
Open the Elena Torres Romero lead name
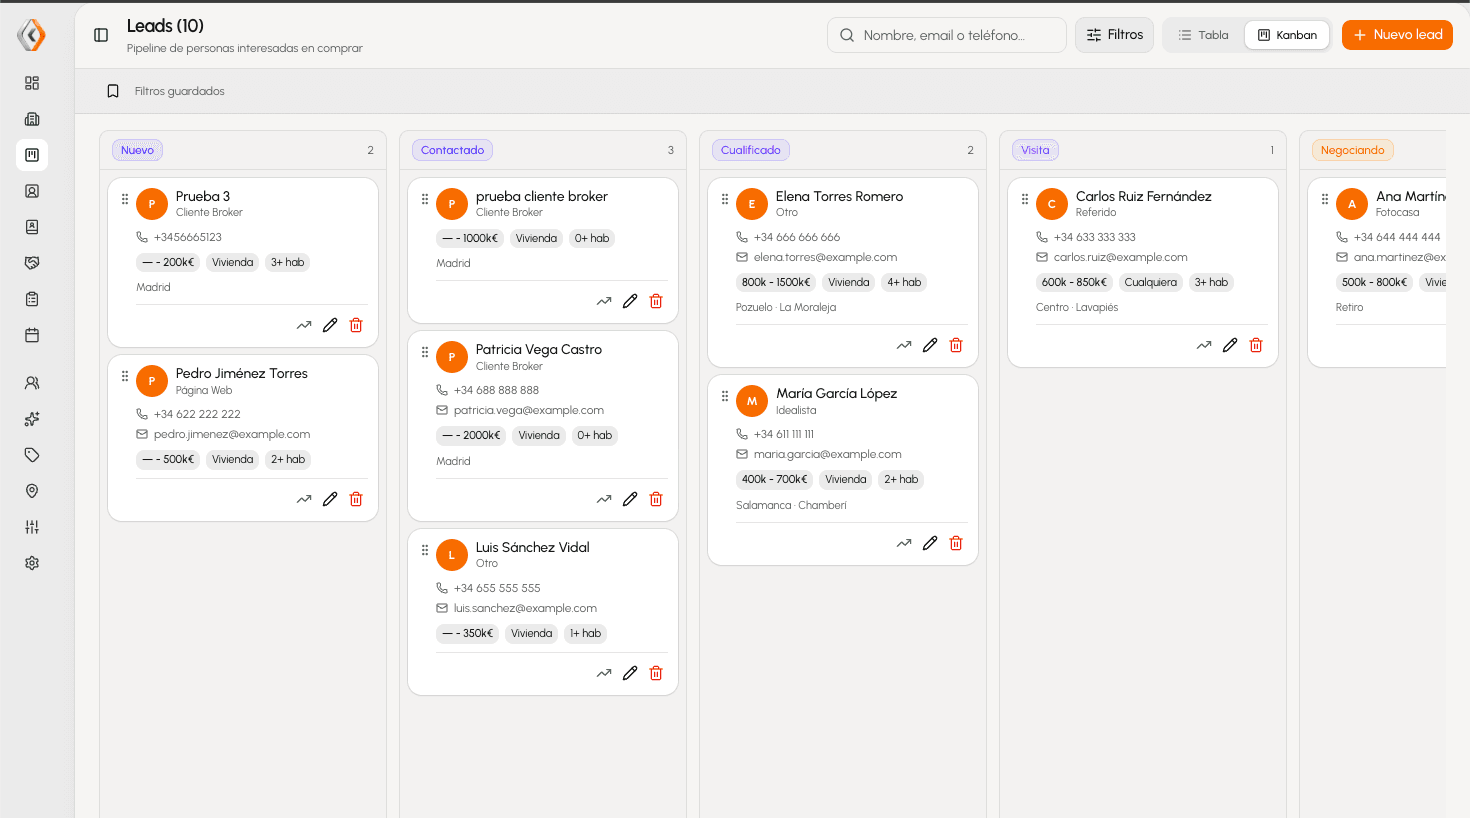coord(840,197)
